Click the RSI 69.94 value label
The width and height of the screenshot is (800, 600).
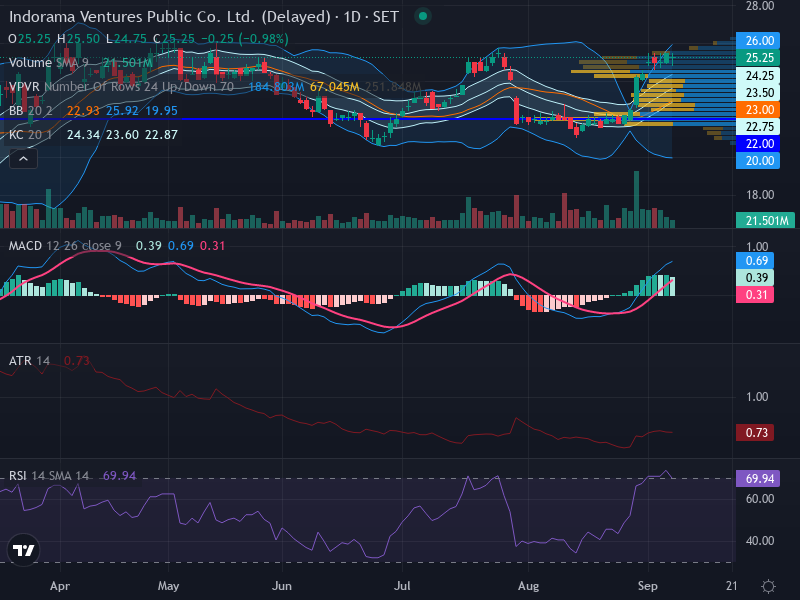tap(758, 479)
